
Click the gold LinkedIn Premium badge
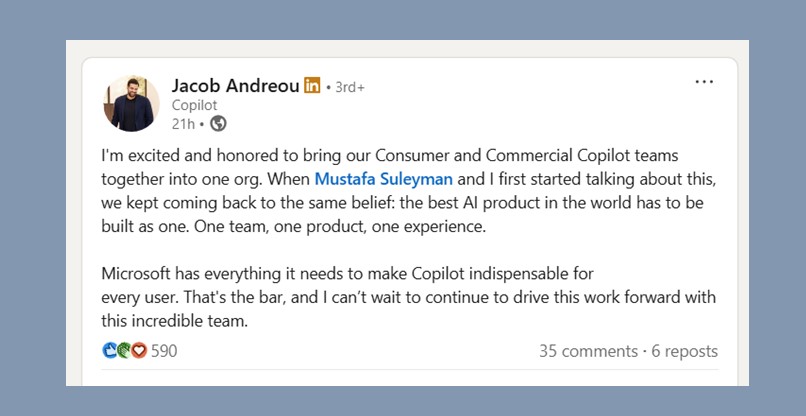[312, 86]
